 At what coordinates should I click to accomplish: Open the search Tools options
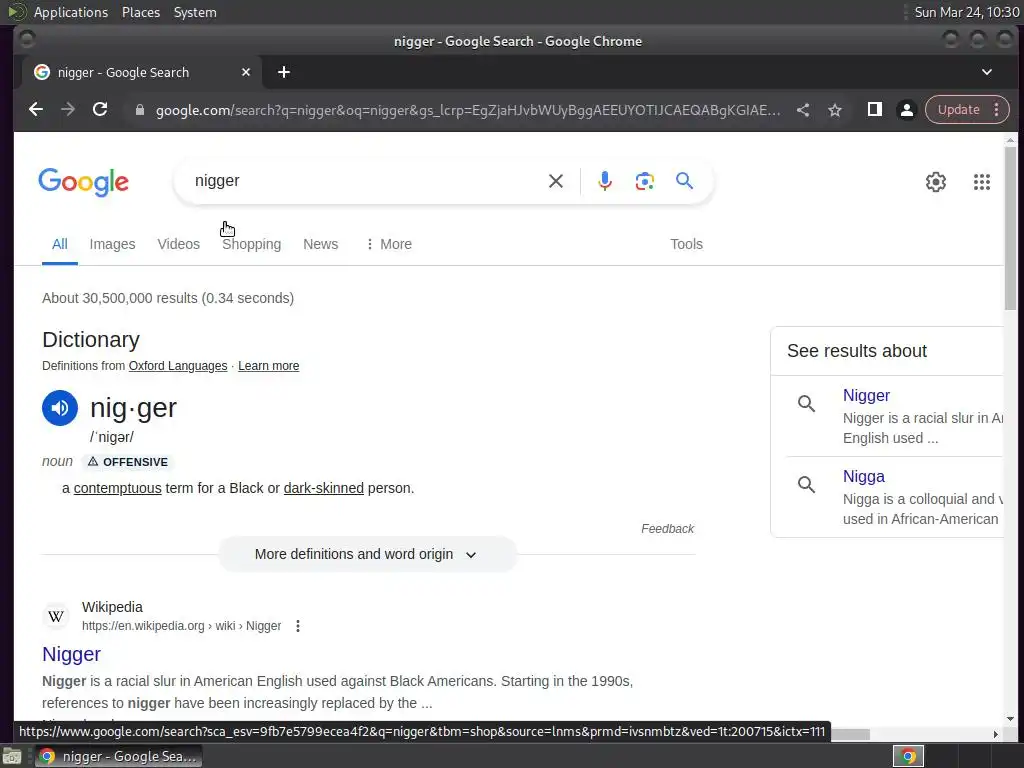pyautogui.click(x=686, y=244)
